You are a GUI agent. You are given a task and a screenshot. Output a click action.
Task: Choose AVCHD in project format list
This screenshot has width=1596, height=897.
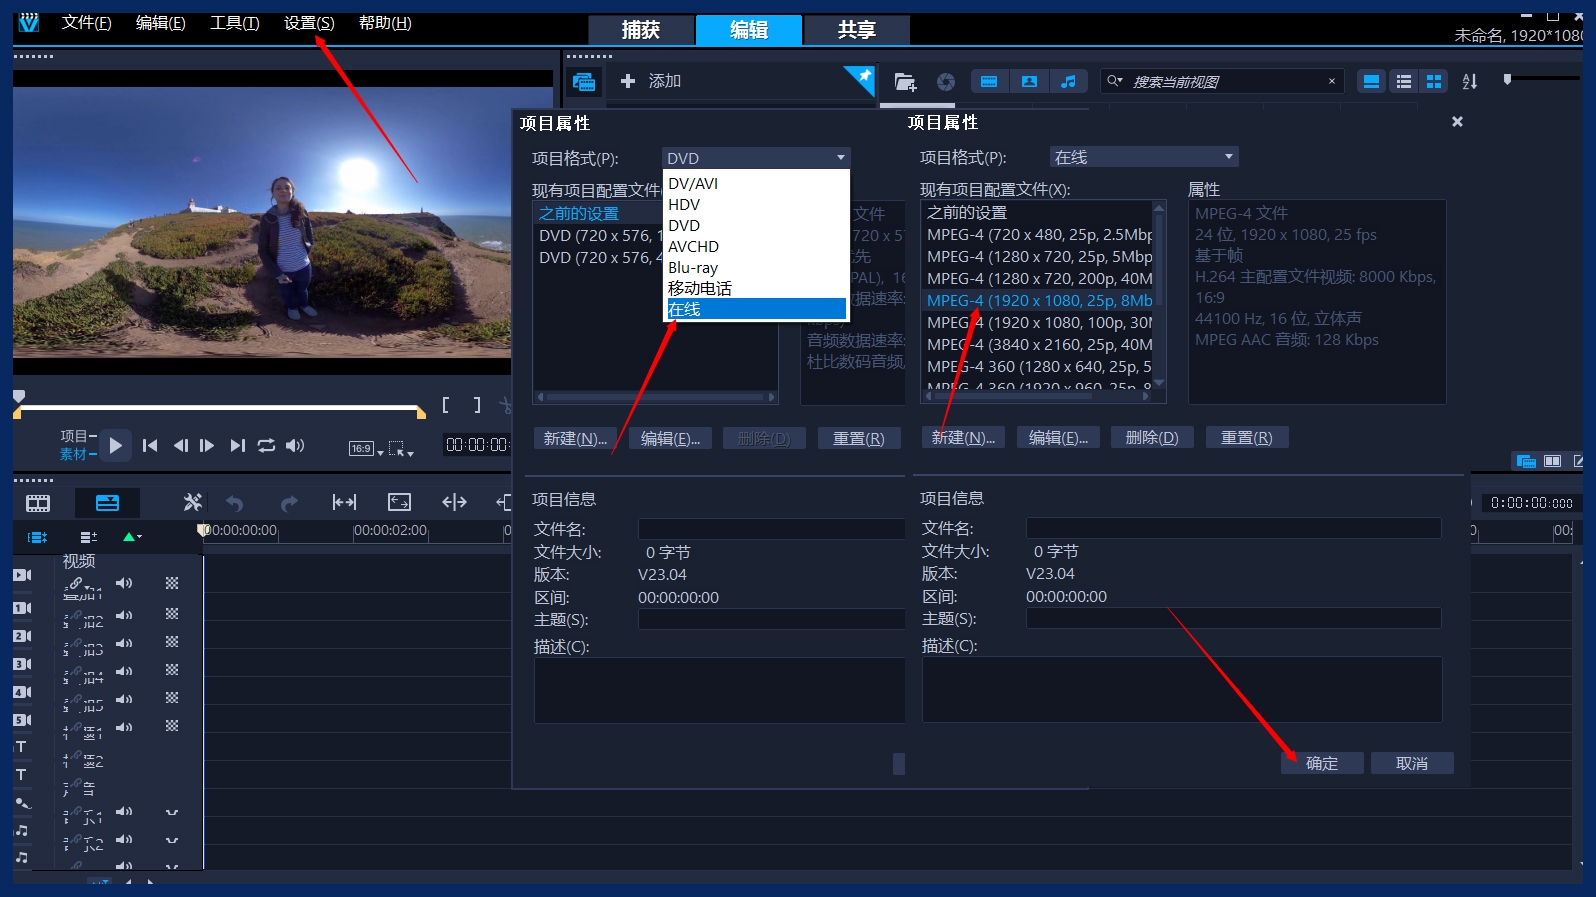pos(756,246)
